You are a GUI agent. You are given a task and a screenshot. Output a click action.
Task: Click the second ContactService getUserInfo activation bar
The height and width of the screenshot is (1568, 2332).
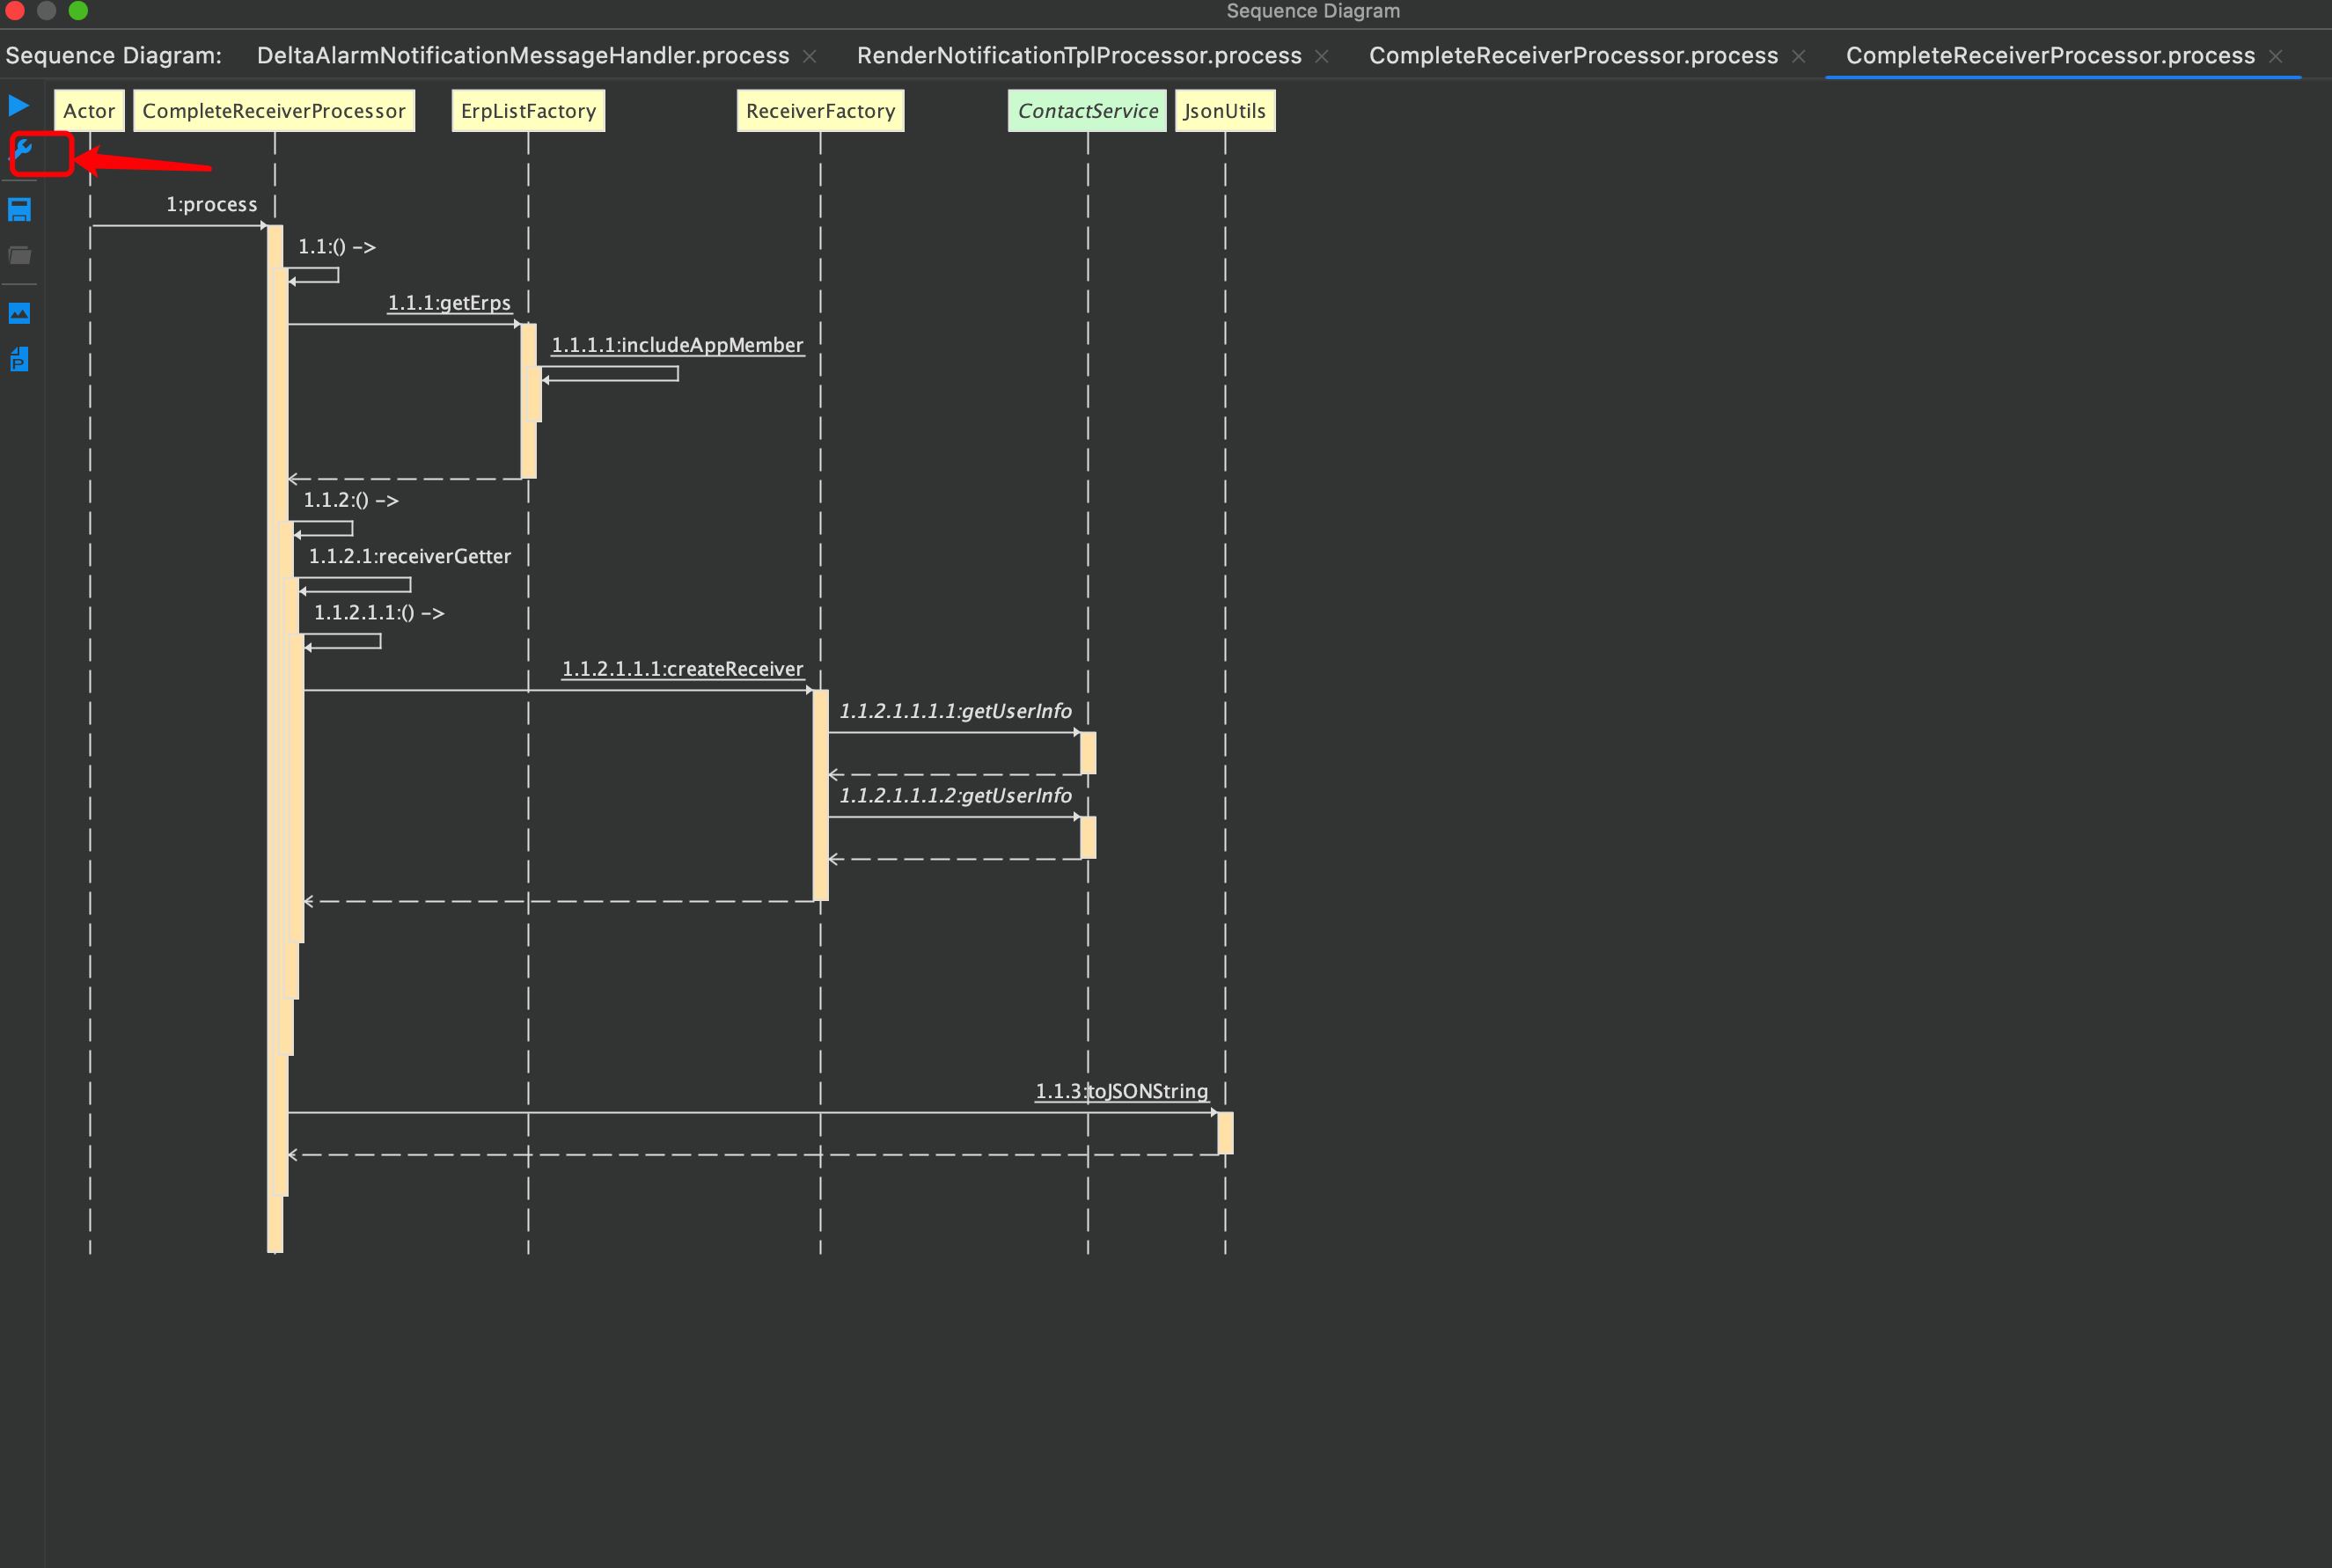pyautogui.click(x=1088, y=838)
